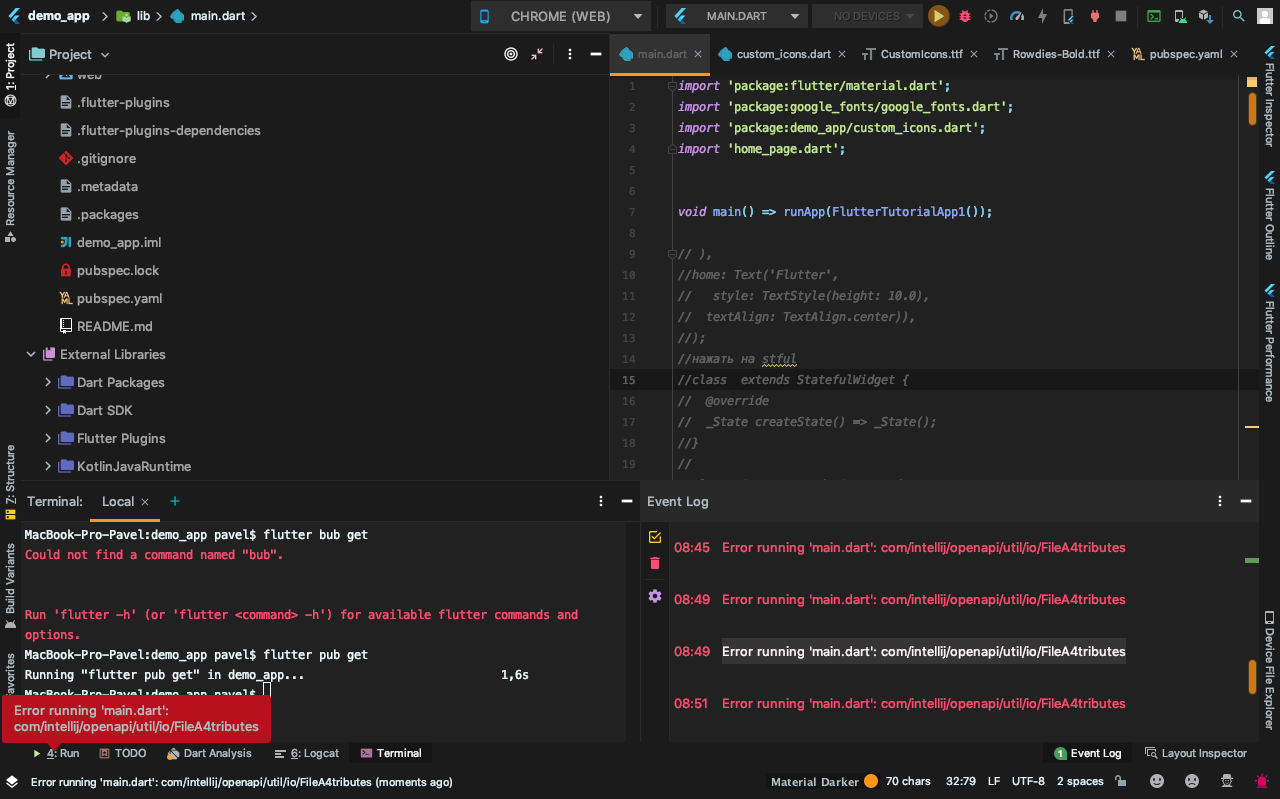Run main.dart with the play button
Screen dimensions: 1280x799
[x=938, y=16]
